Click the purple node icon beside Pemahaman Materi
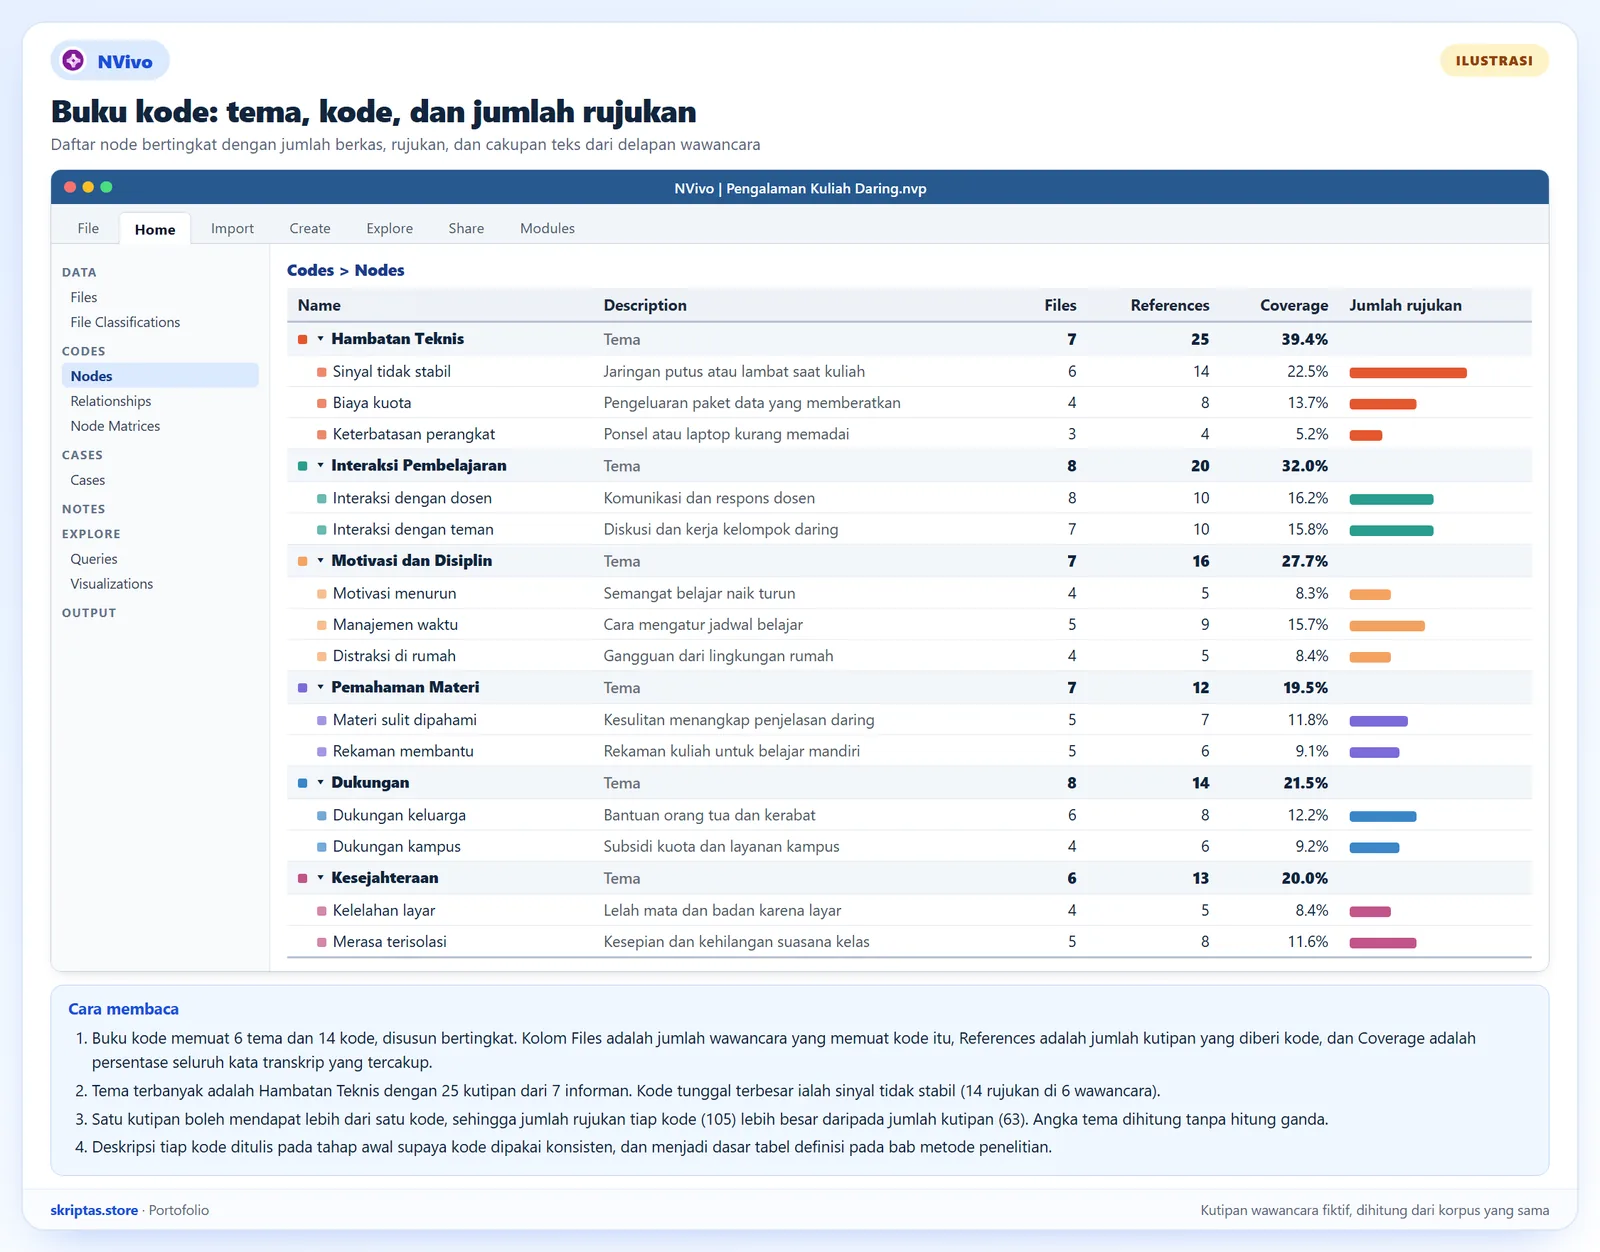Screen dimensions: 1600x1252 [303, 688]
